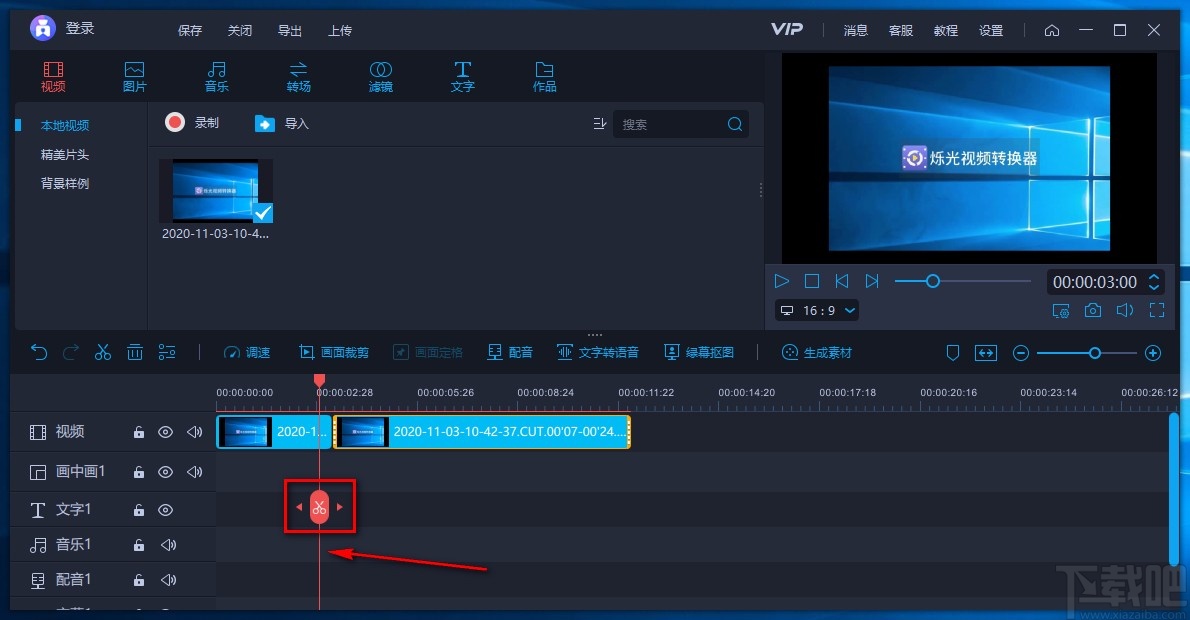1190x620 pixels.
Task: Enter fullscreen preview
Action: pos(1157,310)
